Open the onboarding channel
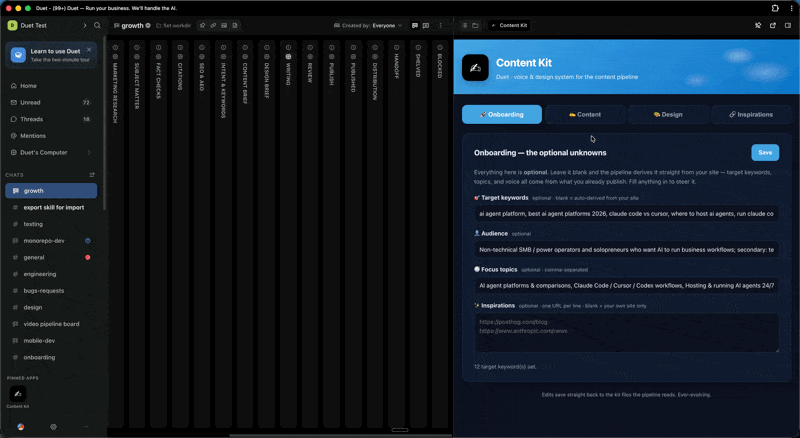This screenshot has height=438, width=800. [x=51, y=357]
